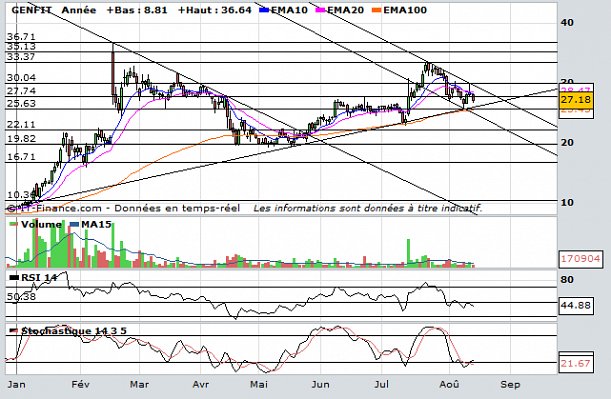611x399 pixels.
Task: Click the orange EMA100 legend swatch
Action: tap(377, 10)
